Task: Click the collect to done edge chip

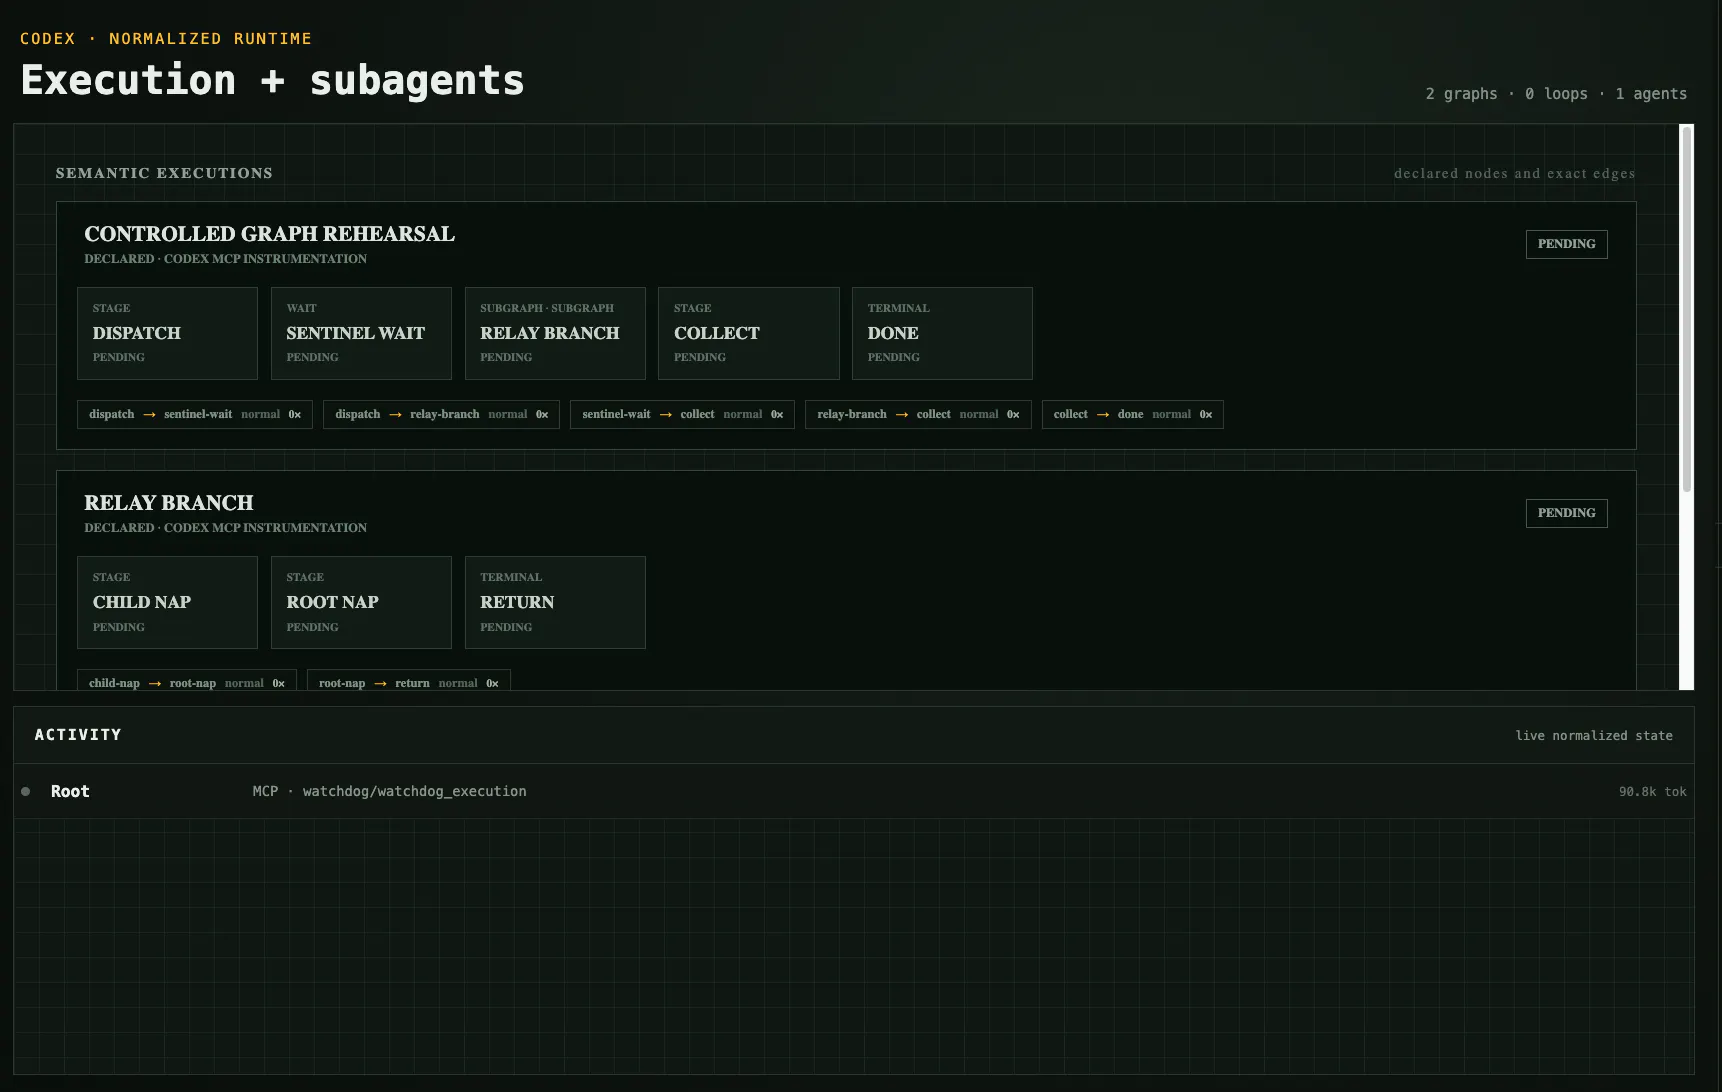Action: pyautogui.click(x=1133, y=414)
